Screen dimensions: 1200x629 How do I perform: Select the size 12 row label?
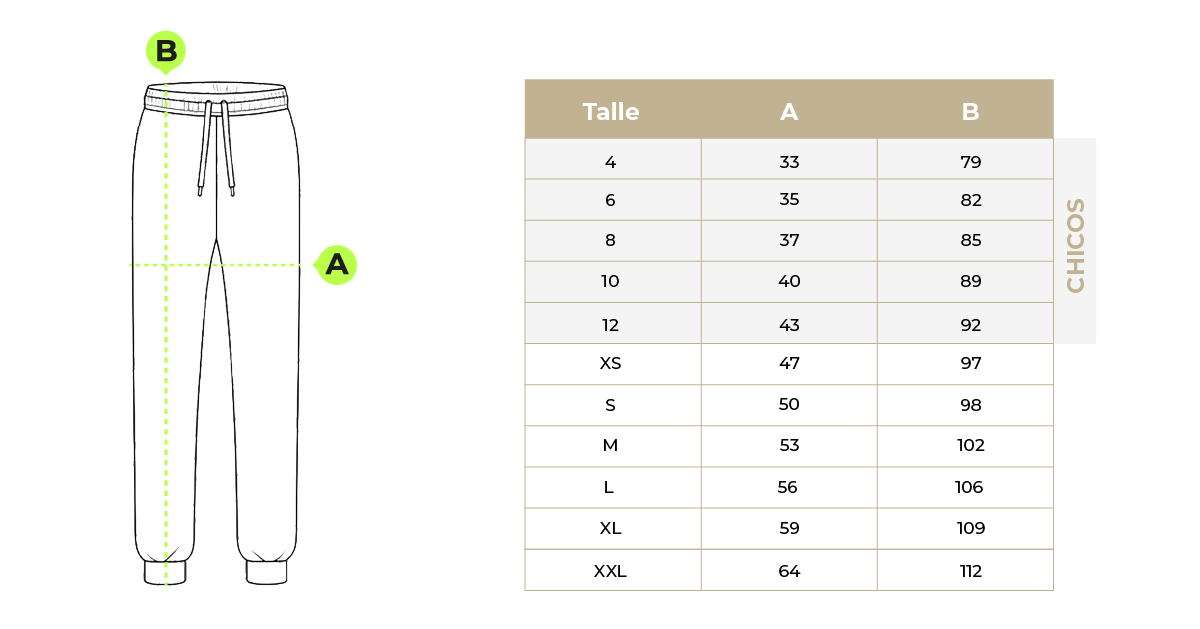pos(610,325)
